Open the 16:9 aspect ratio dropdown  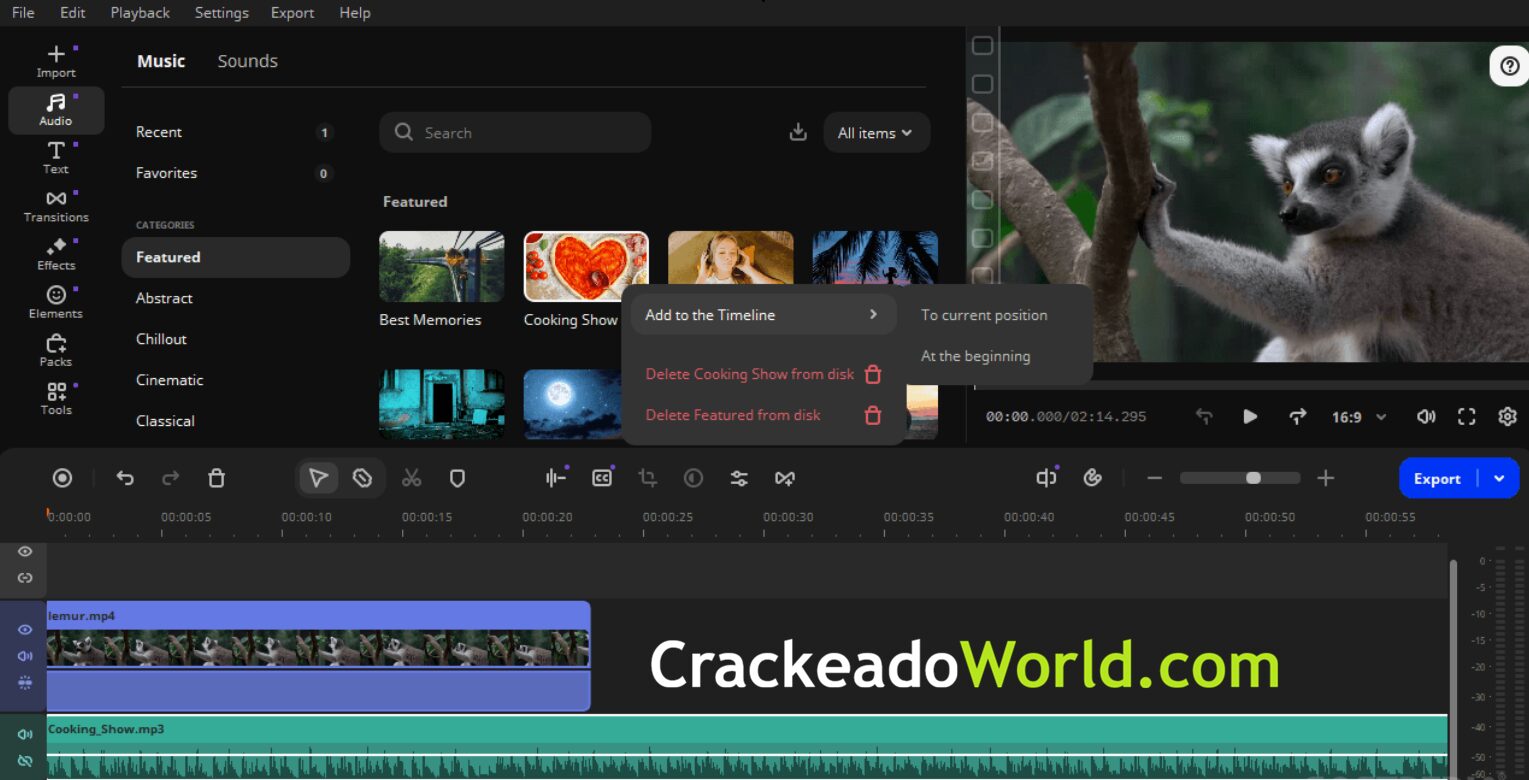(1359, 416)
